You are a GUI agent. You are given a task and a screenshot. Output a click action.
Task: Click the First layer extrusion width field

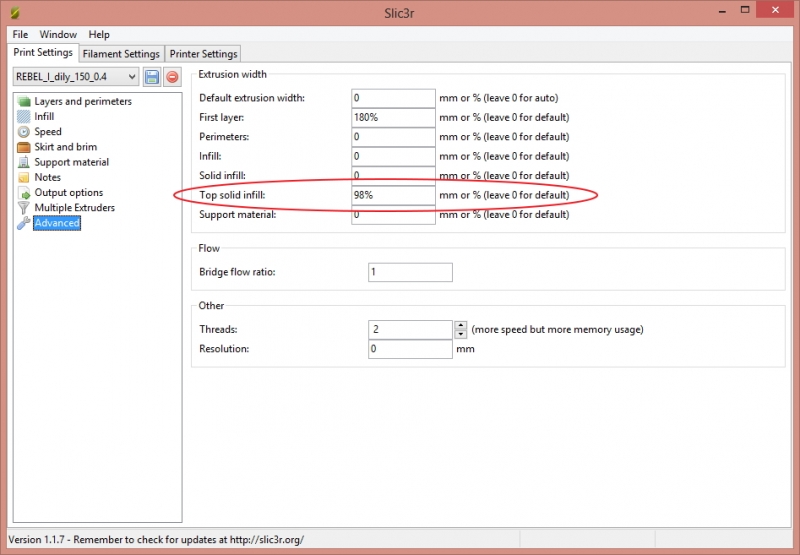click(393, 117)
